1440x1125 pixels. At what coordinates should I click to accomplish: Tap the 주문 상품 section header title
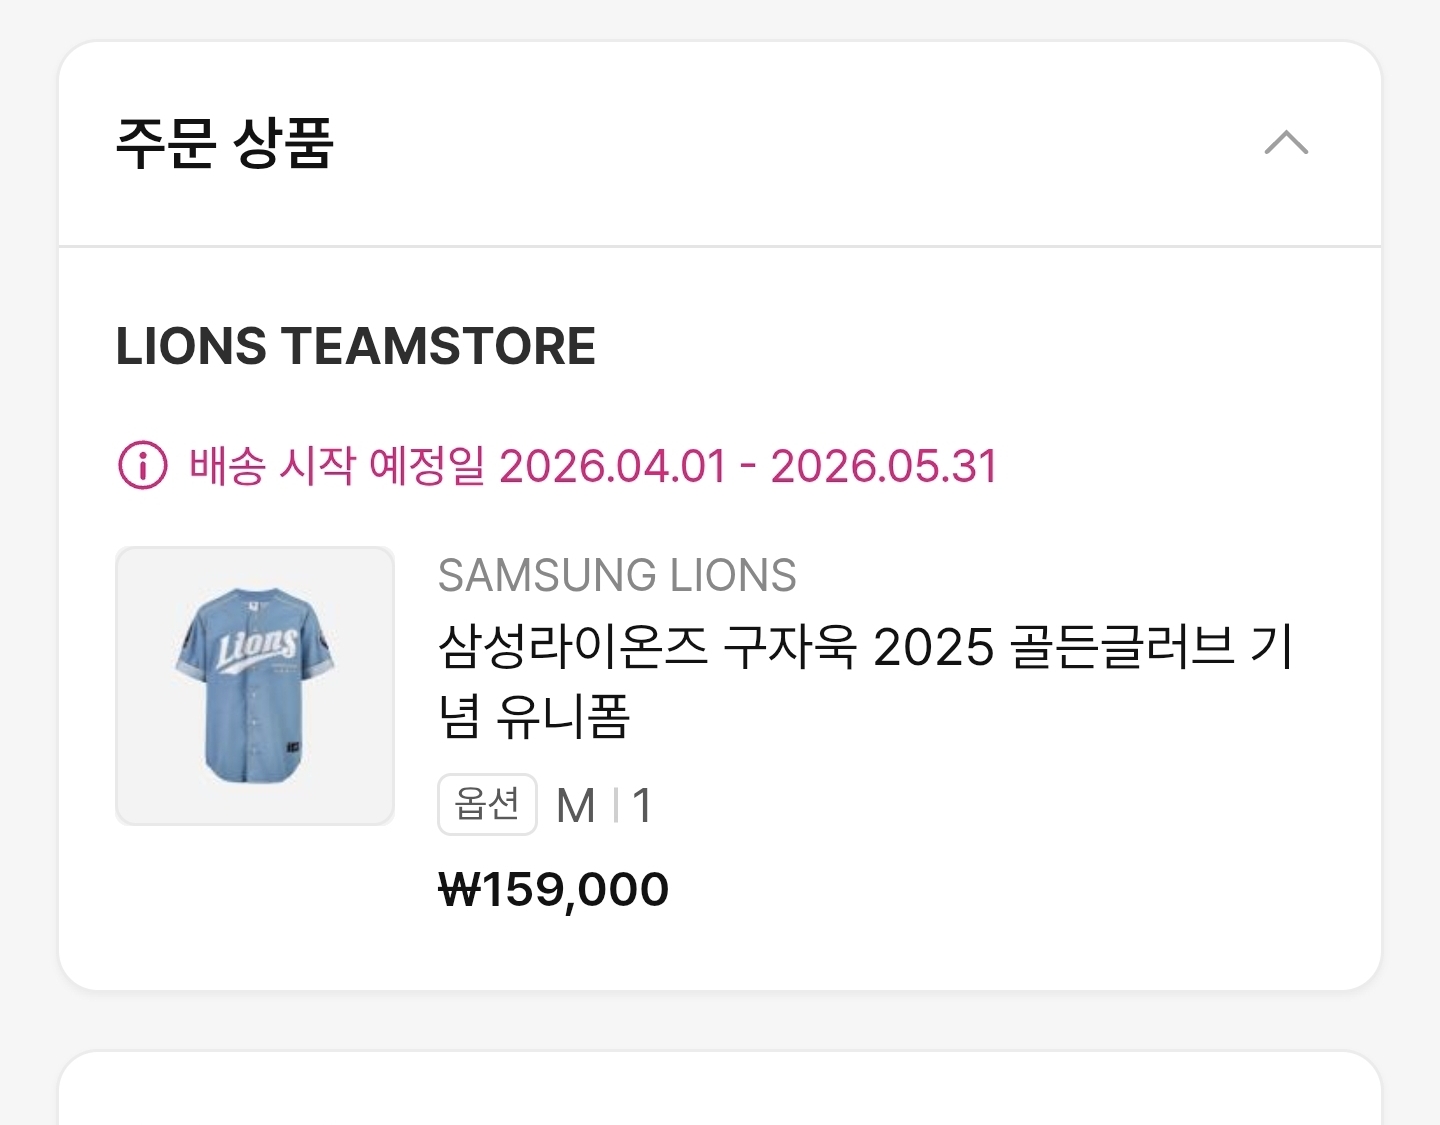pos(225,143)
